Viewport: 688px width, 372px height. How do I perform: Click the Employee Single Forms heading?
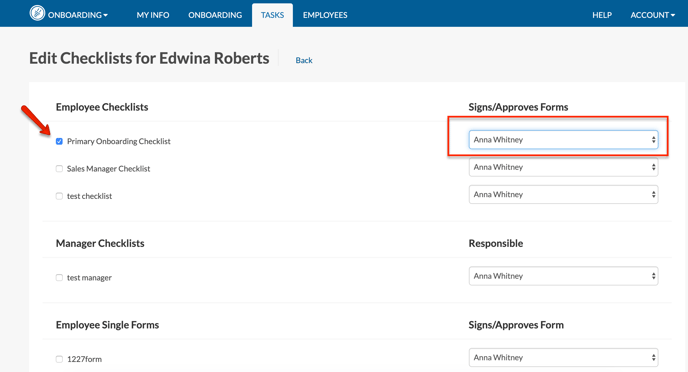pyautogui.click(x=107, y=325)
